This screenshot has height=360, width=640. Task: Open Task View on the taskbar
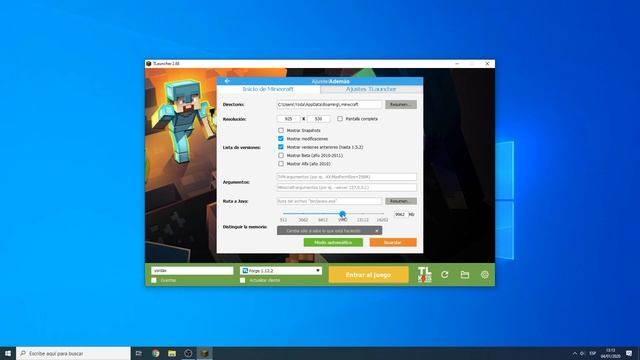click(139, 353)
